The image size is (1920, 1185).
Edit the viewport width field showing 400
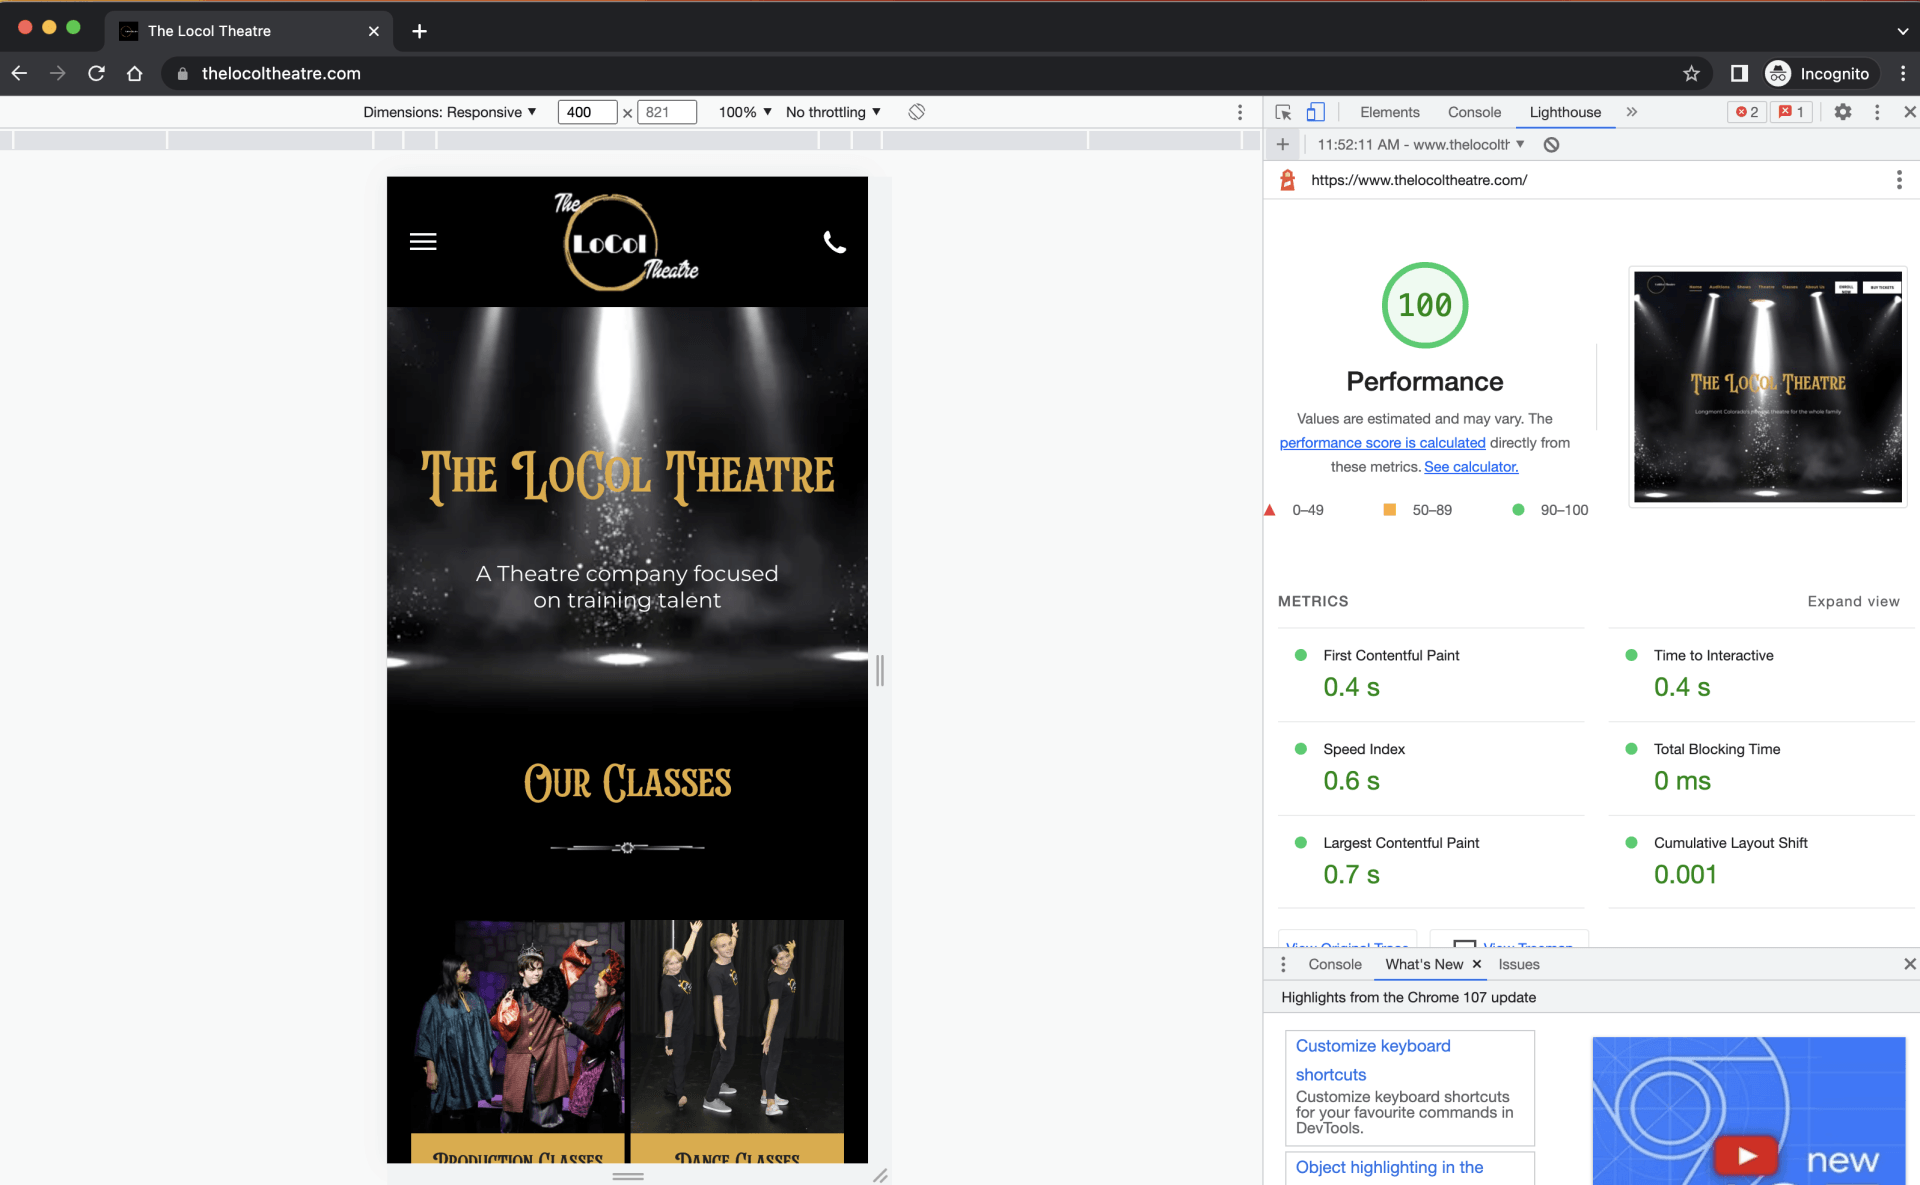tap(586, 112)
